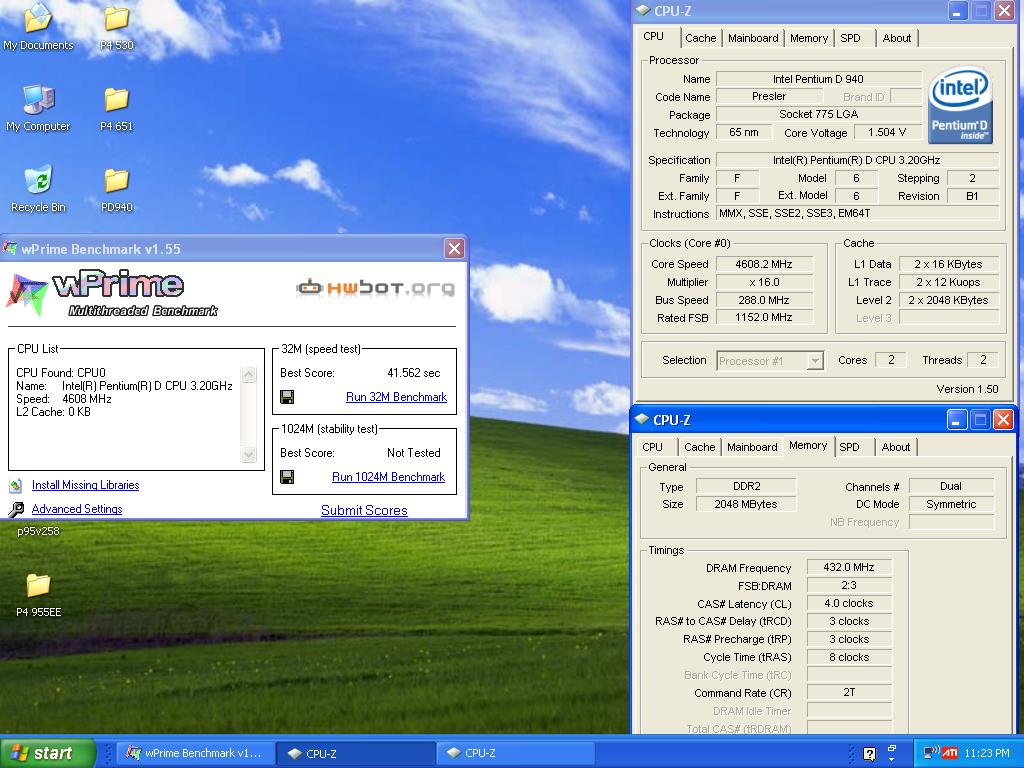Click the memory Size value 2048 MBytes

coord(746,504)
